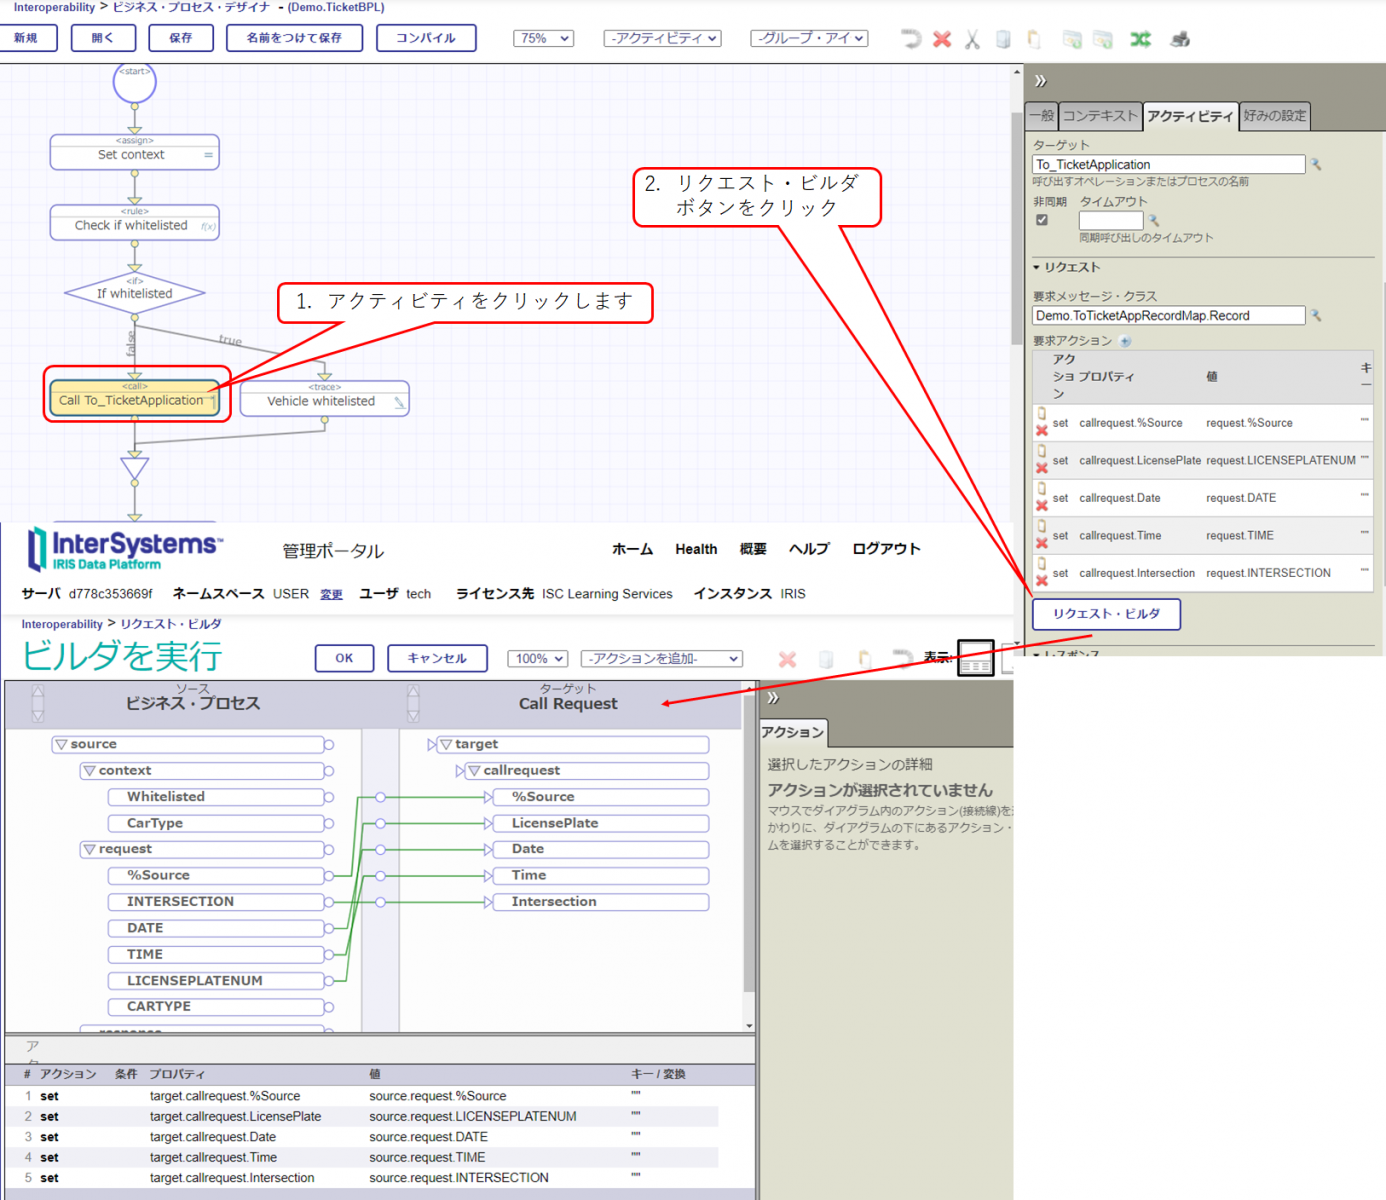Click plus icon beside 要求アクション label
Screen dimensions: 1386x1200
pos(1126,341)
